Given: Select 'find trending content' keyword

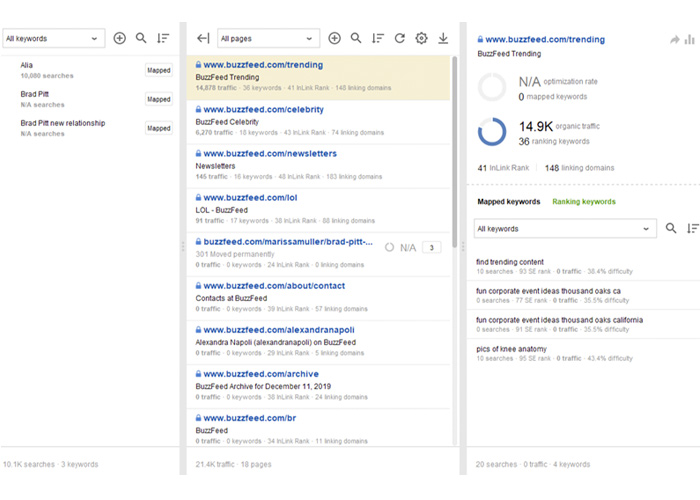Looking at the screenshot, I should (x=583, y=267).
